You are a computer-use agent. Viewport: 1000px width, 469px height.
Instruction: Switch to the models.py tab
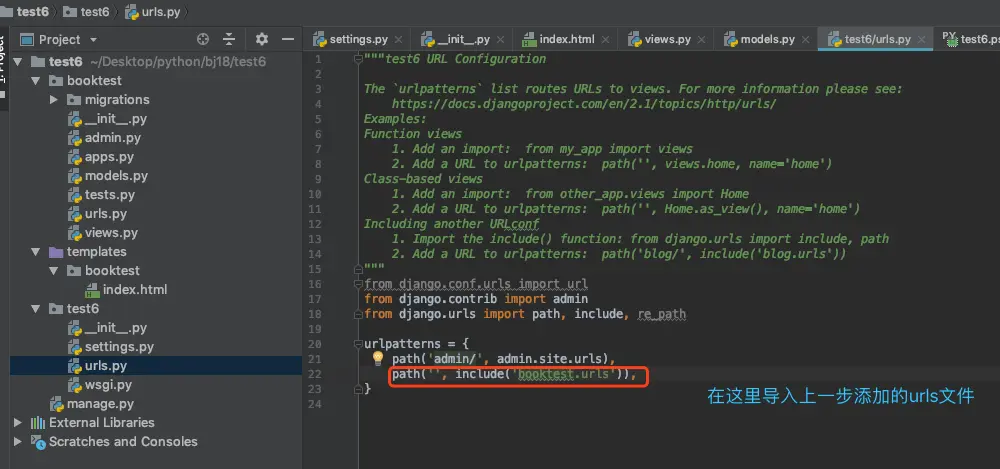point(768,40)
